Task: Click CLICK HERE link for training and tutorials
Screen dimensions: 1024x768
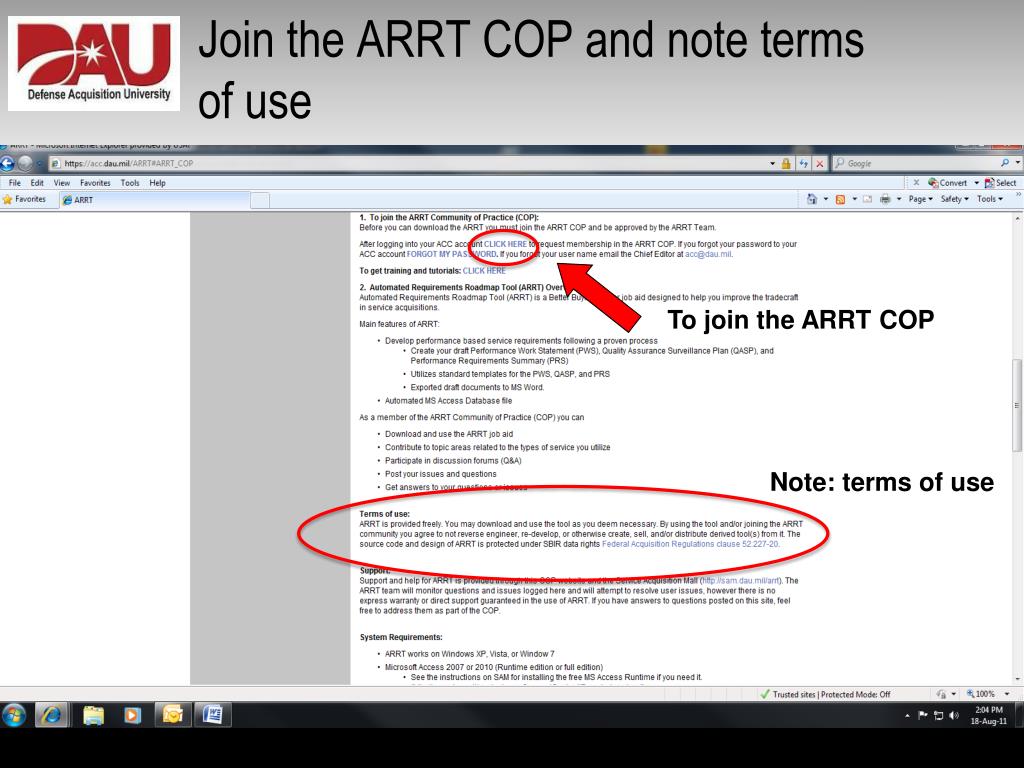Action: [484, 270]
